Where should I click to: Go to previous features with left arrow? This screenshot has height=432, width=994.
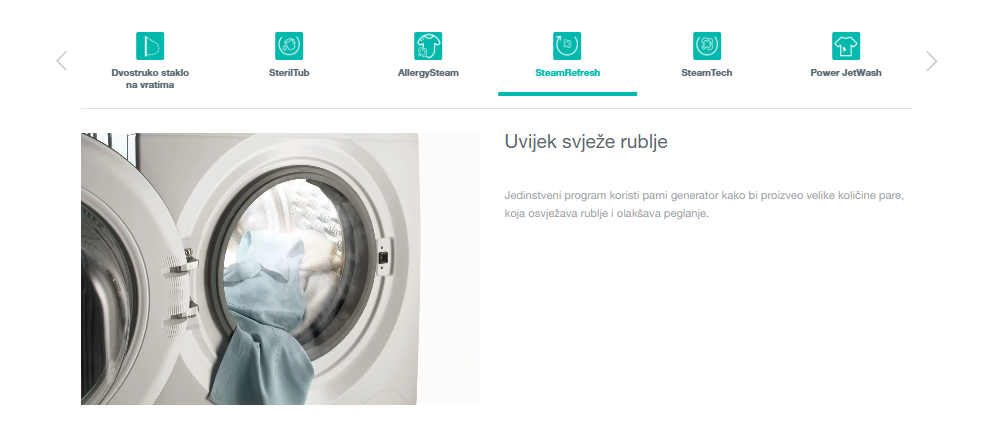click(x=61, y=61)
